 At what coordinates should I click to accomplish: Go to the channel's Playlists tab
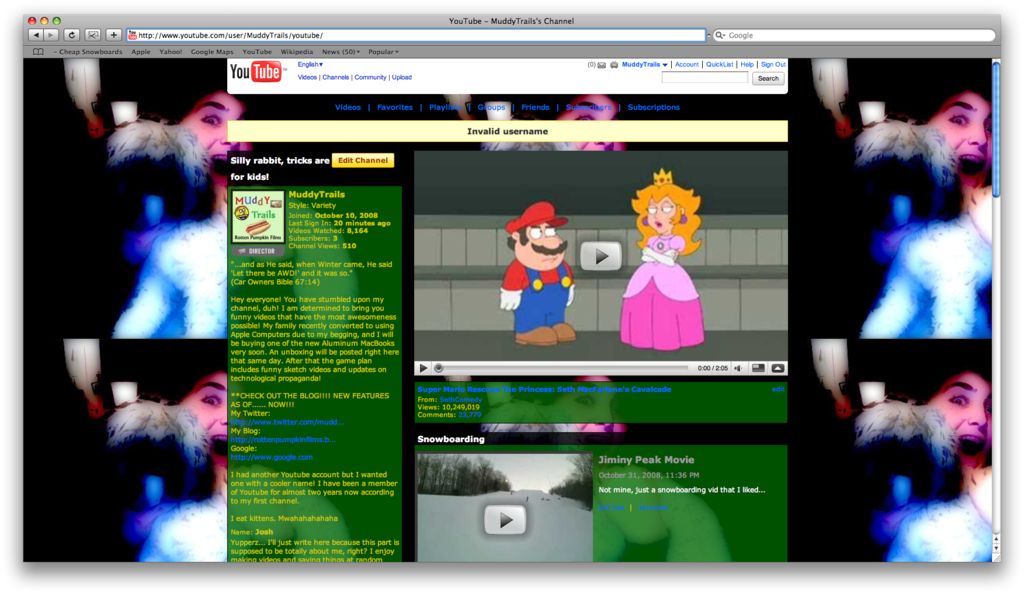[x=445, y=107]
